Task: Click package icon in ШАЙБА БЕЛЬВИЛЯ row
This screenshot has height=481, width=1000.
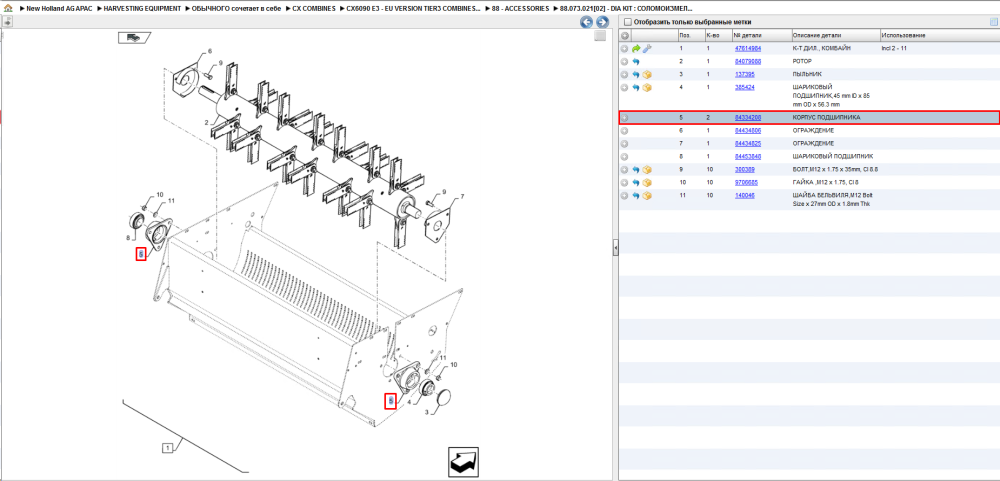Action: point(647,195)
